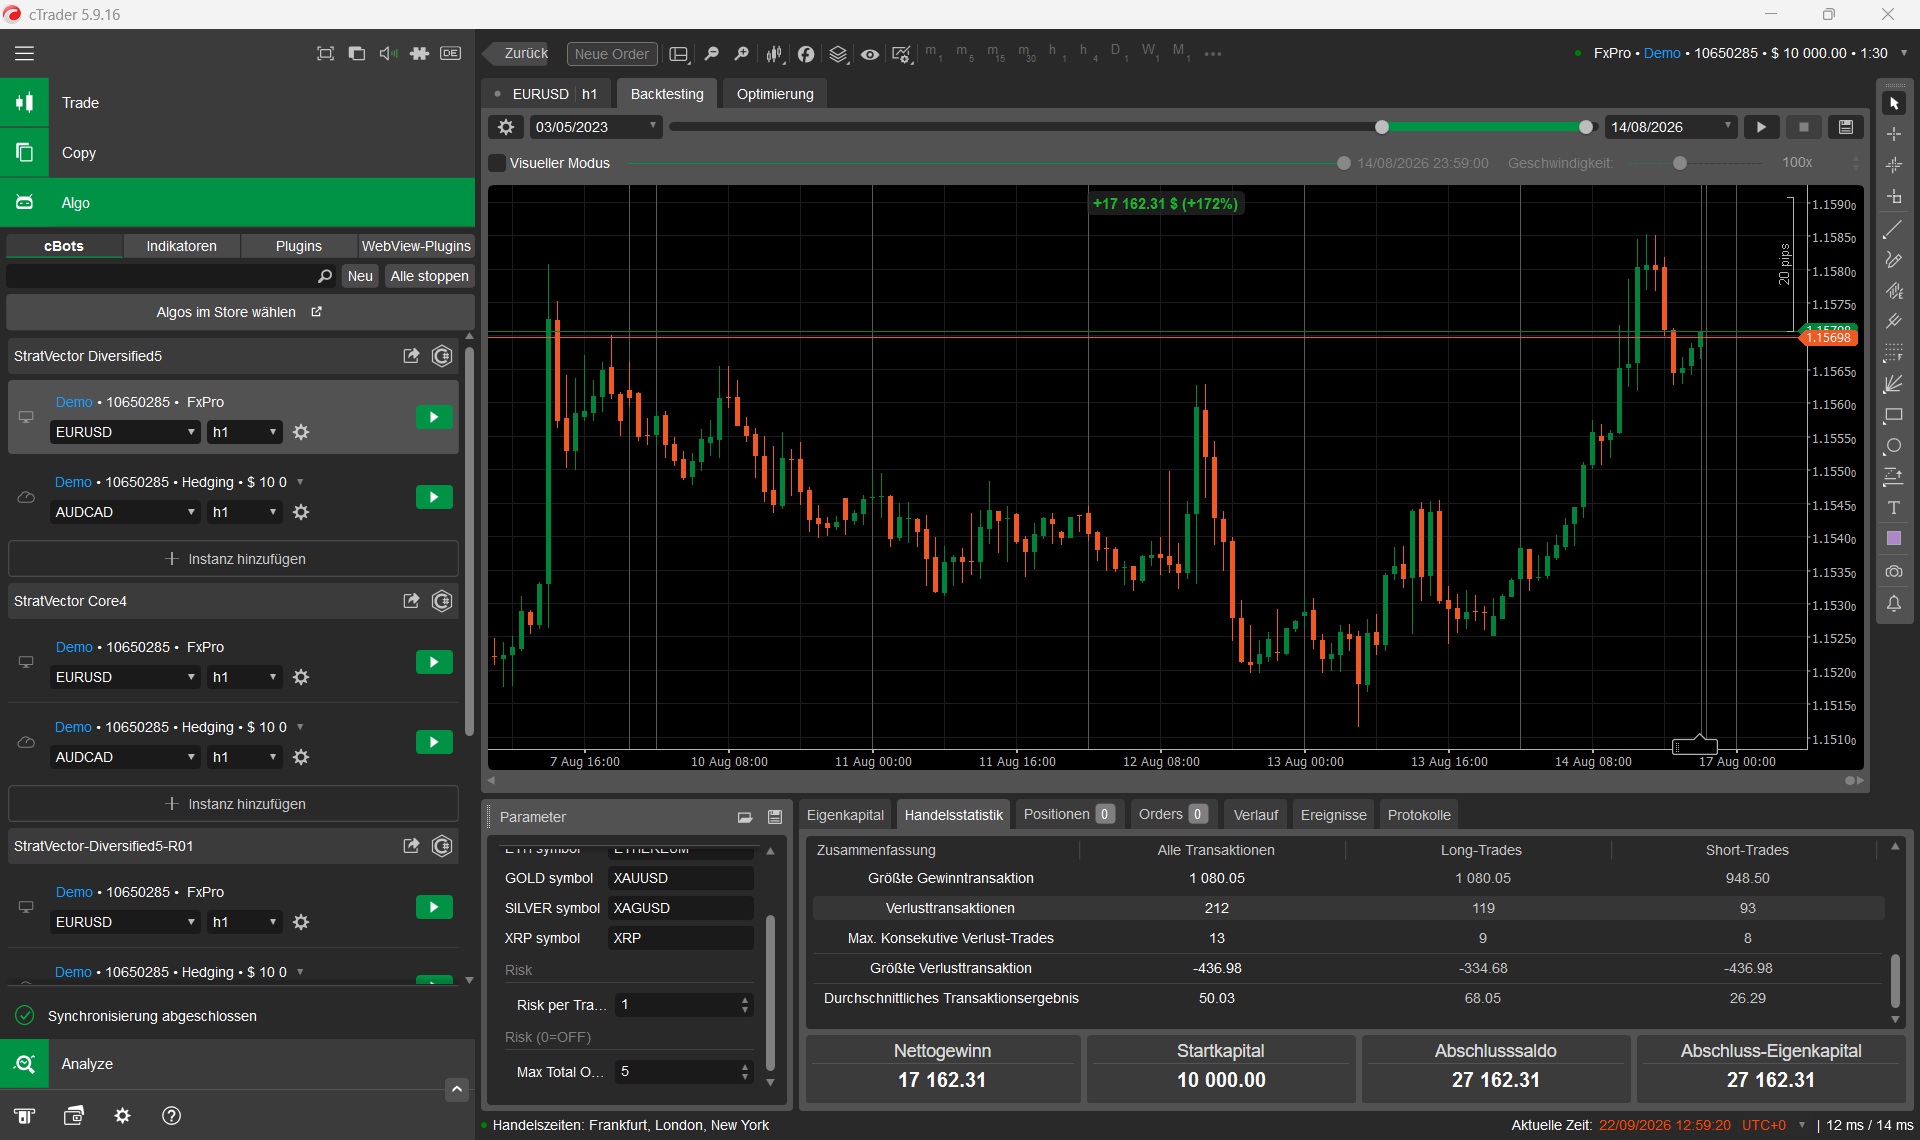Select the trend line drawing tool
The height and width of the screenshot is (1140, 1920).
(x=1894, y=229)
